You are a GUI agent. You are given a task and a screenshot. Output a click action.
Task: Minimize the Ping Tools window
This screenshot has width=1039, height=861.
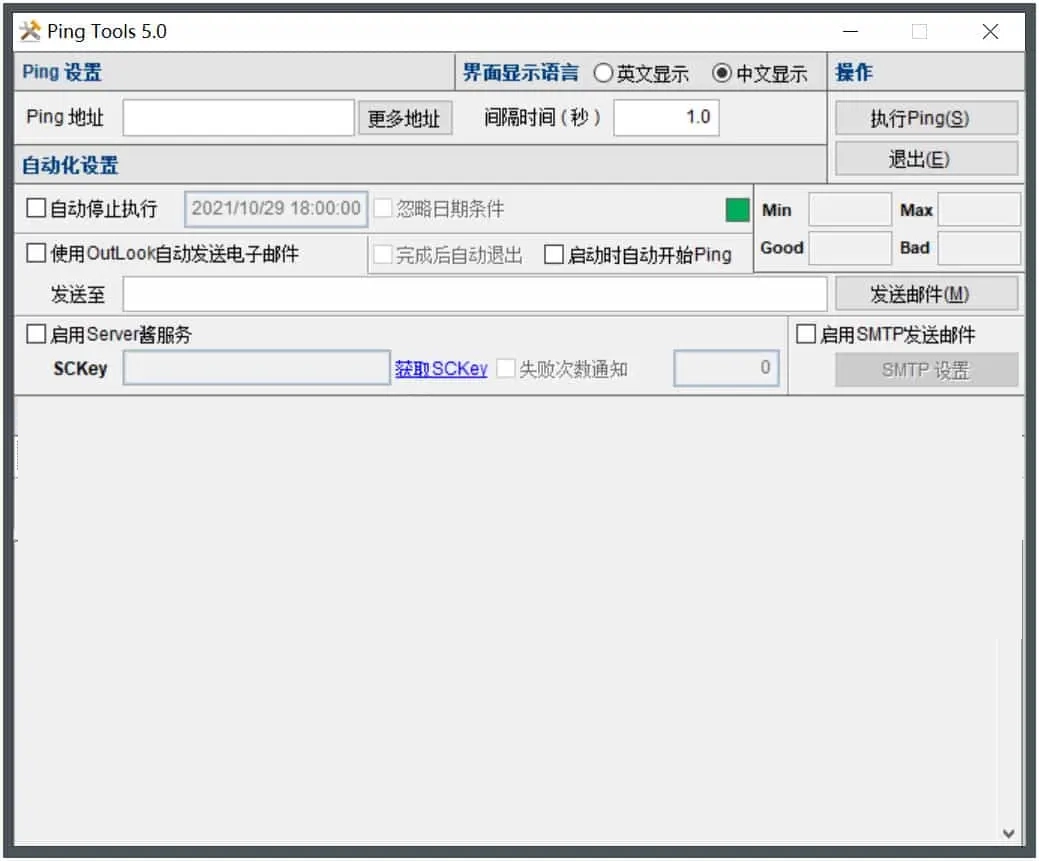850,32
